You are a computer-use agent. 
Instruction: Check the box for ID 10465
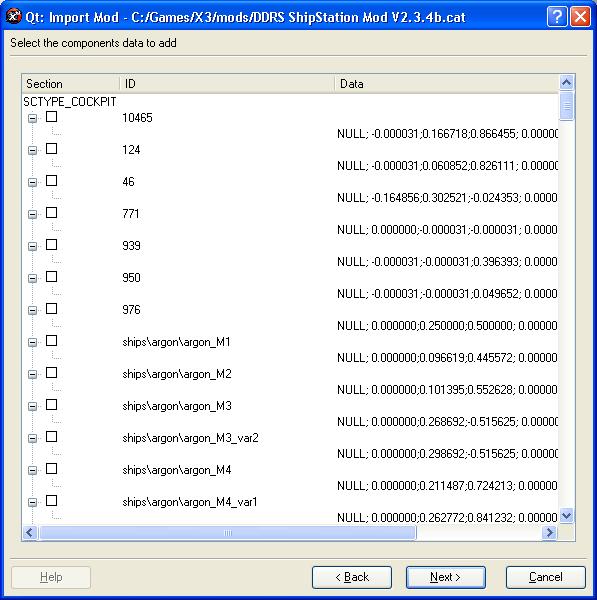pyautogui.click(x=51, y=117)
